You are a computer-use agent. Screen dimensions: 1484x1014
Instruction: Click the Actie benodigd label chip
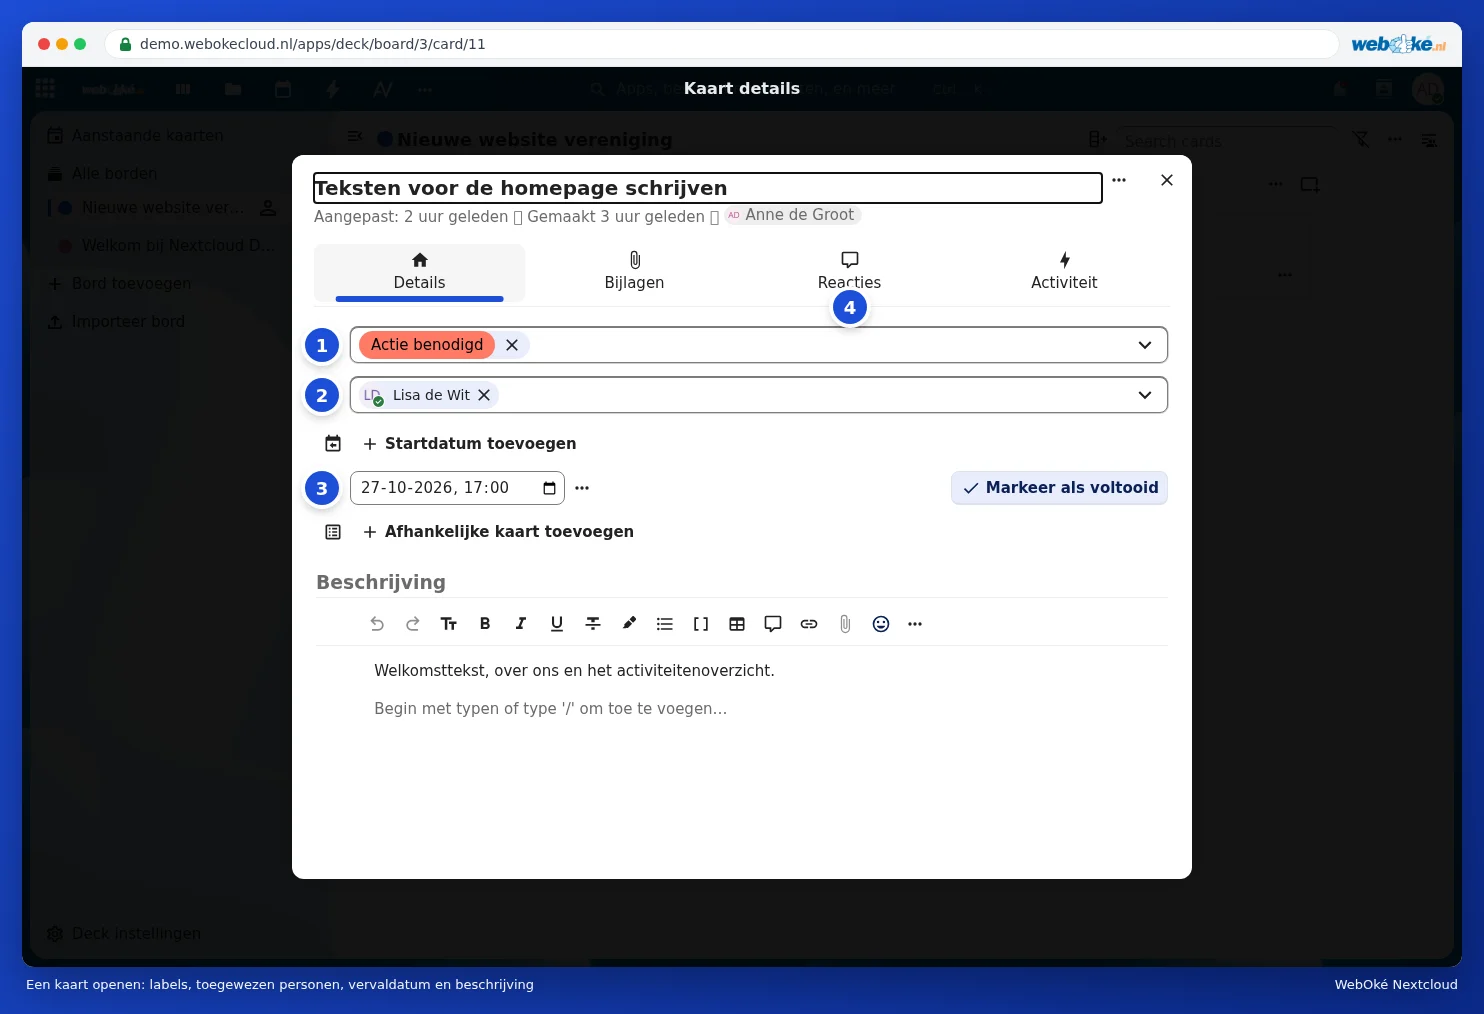[x=427, y=345]
